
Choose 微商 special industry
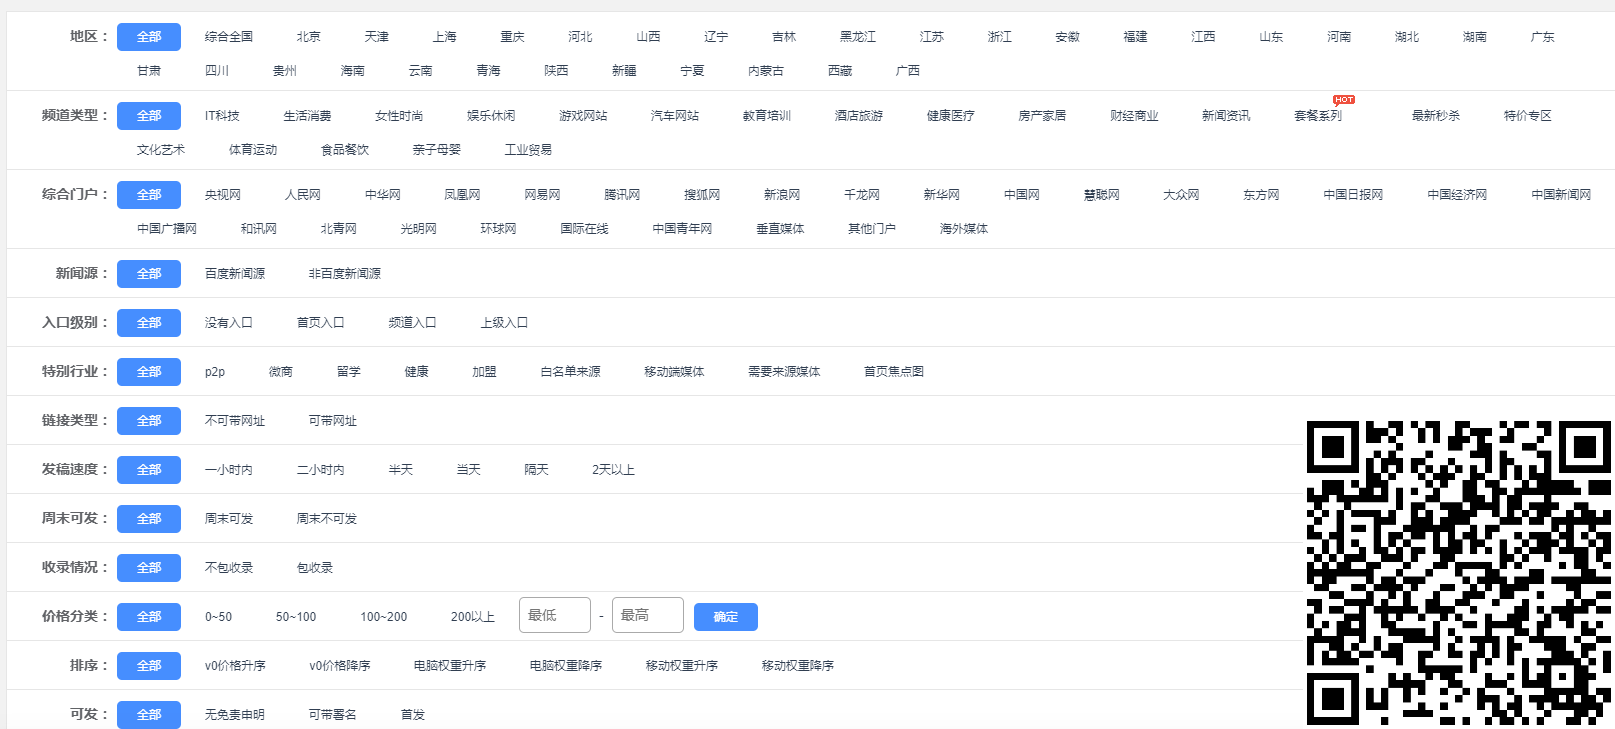coord(281,372)
